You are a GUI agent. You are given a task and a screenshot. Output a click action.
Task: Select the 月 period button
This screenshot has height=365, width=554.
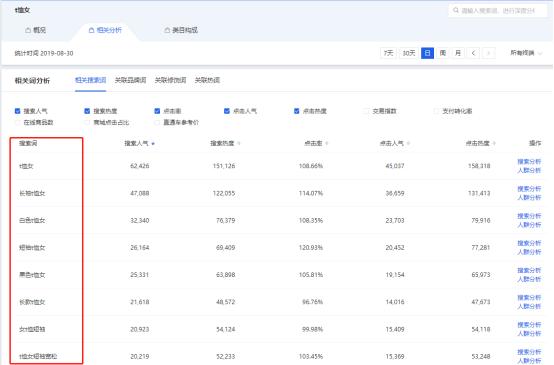tap(458, 53)
